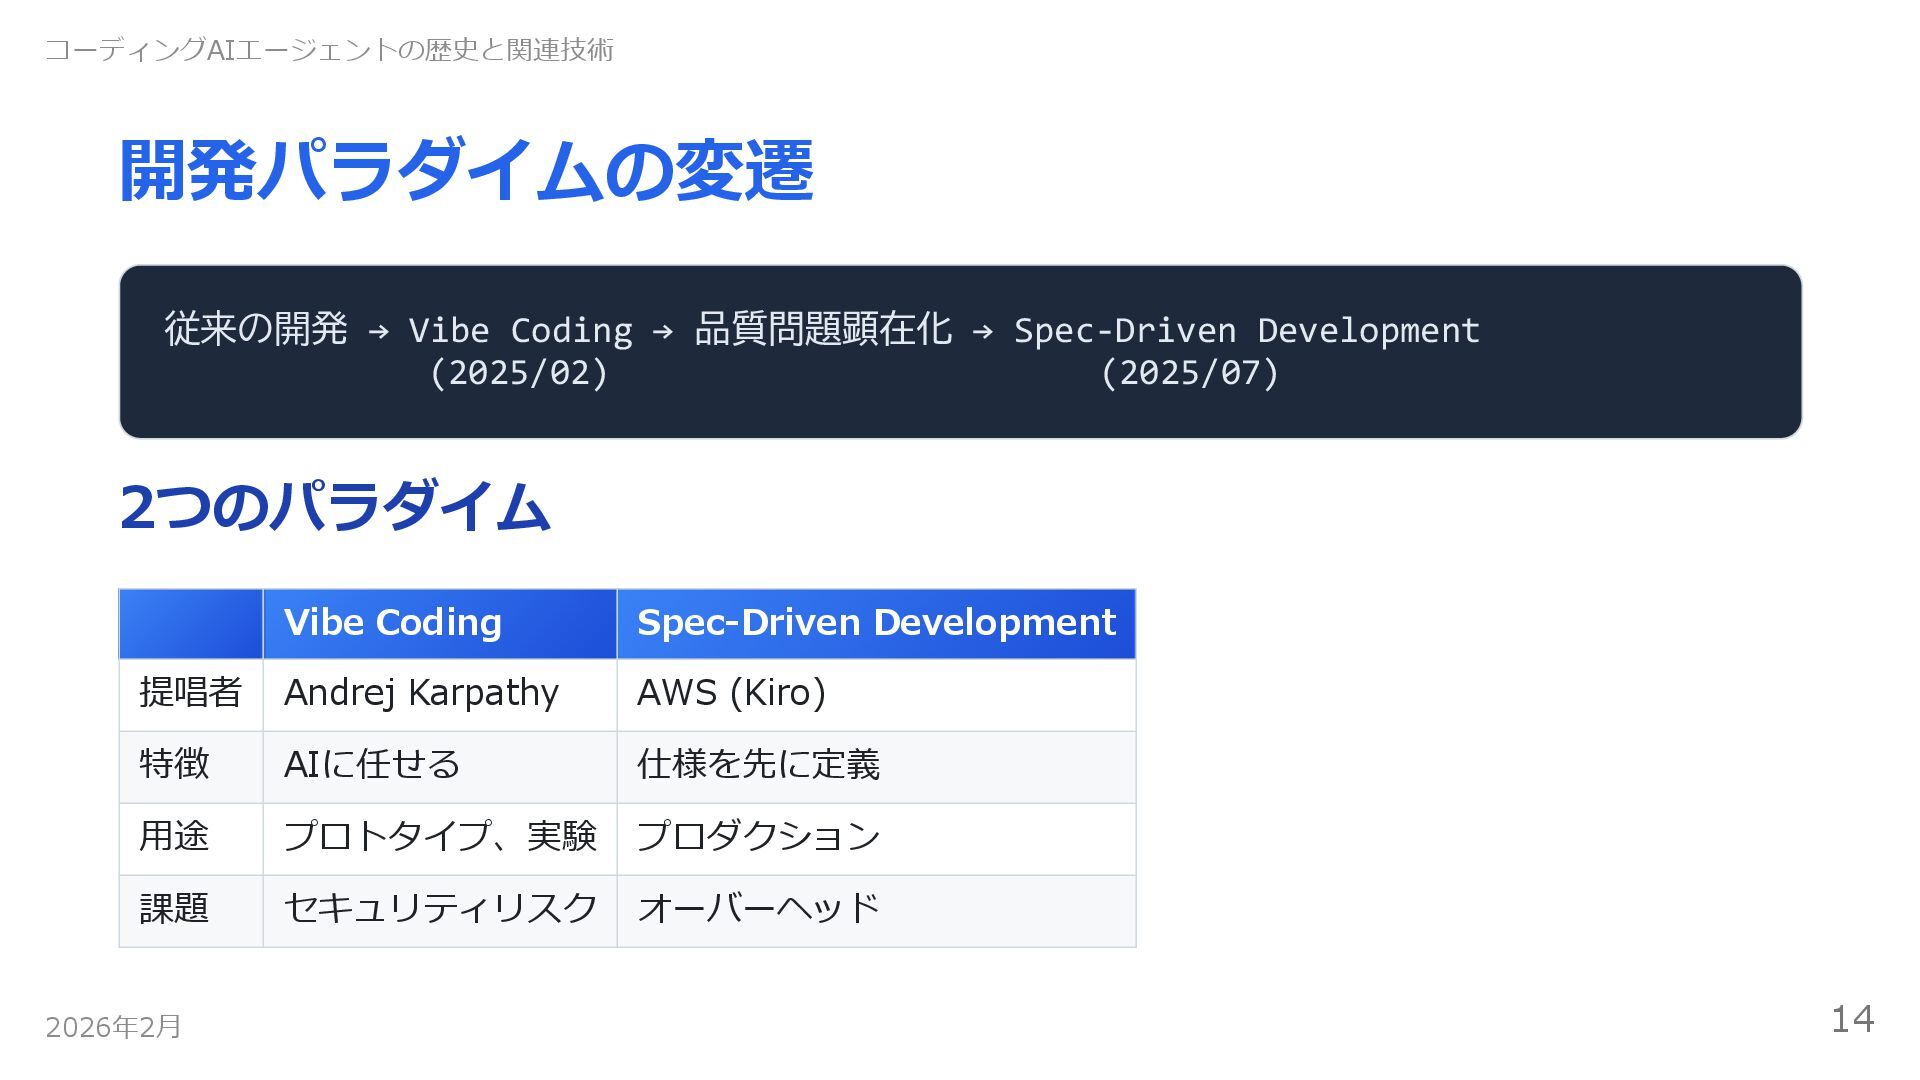Click the 課題 row label
The height and width of the screenshot is (1080, 1920).
pos(174,909)
